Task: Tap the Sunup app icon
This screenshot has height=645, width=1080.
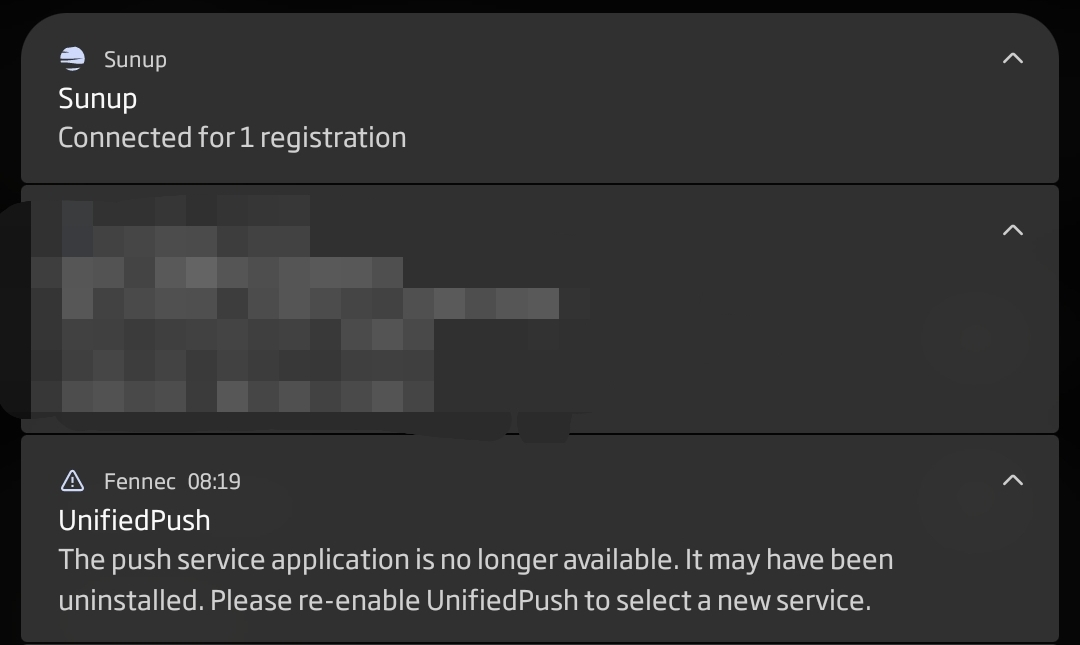Action: coord(72,59)
